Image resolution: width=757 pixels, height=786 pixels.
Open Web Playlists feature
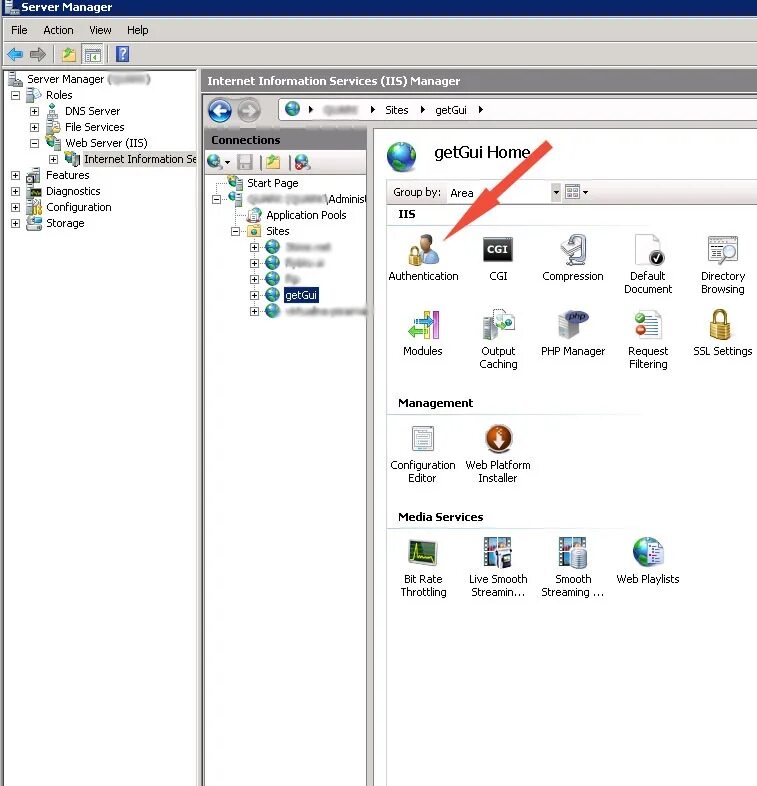coord(648,561)
